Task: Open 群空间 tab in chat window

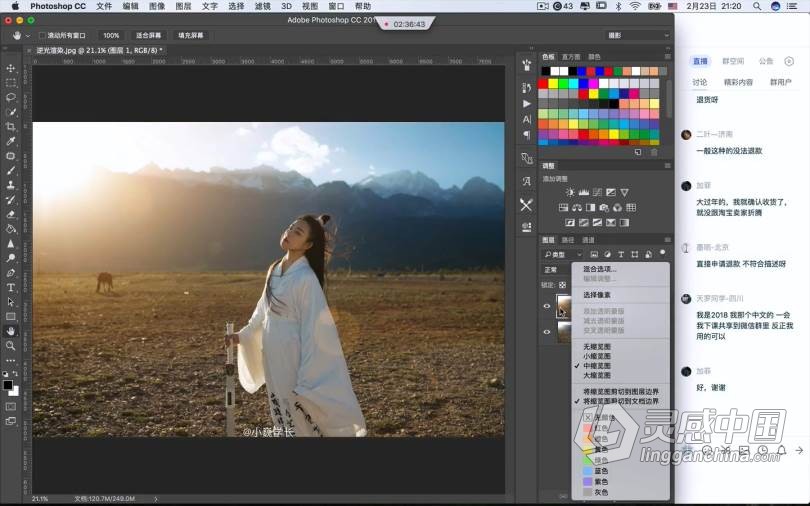Action: [x=733, y=61]
